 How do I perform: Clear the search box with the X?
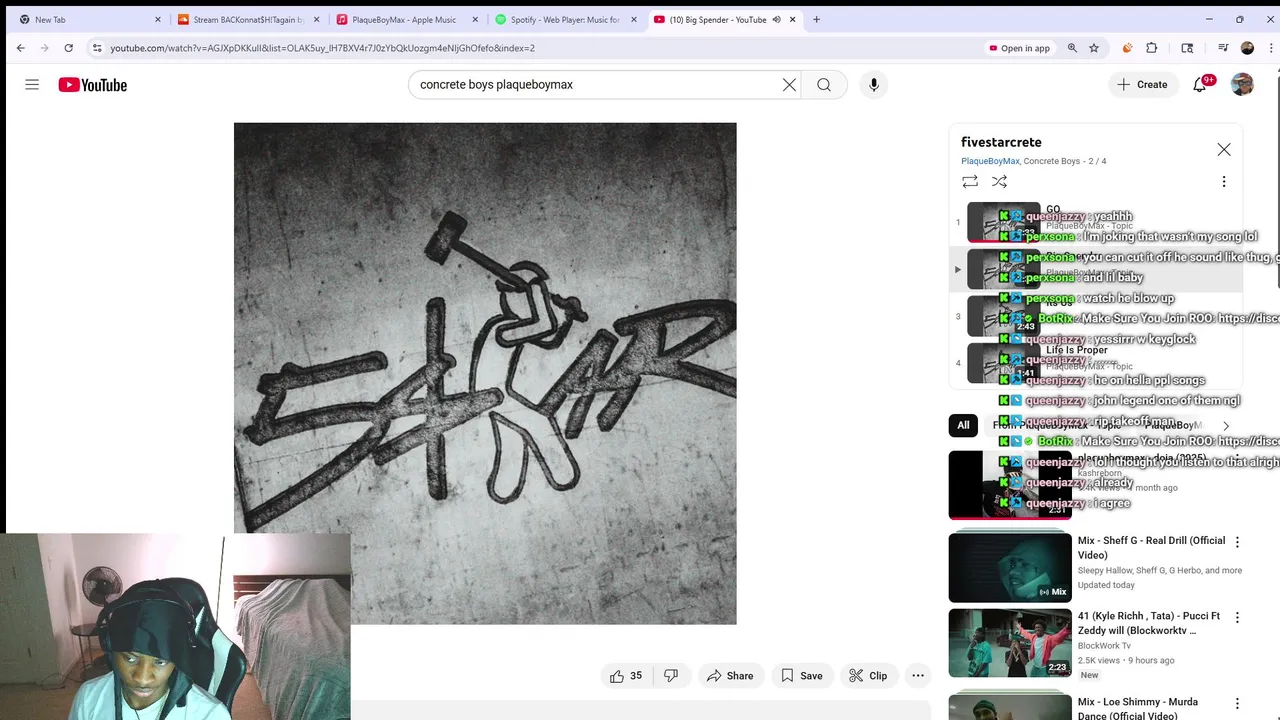tap(789, 85)
